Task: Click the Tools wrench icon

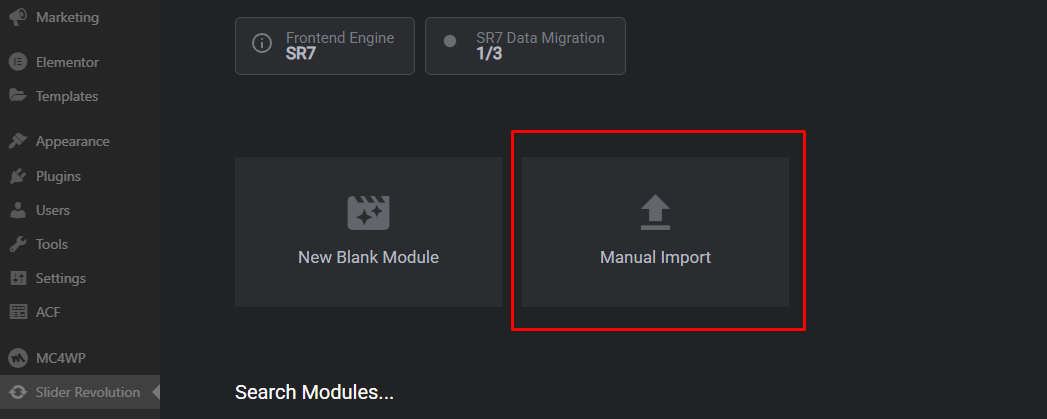Action: 17,244
